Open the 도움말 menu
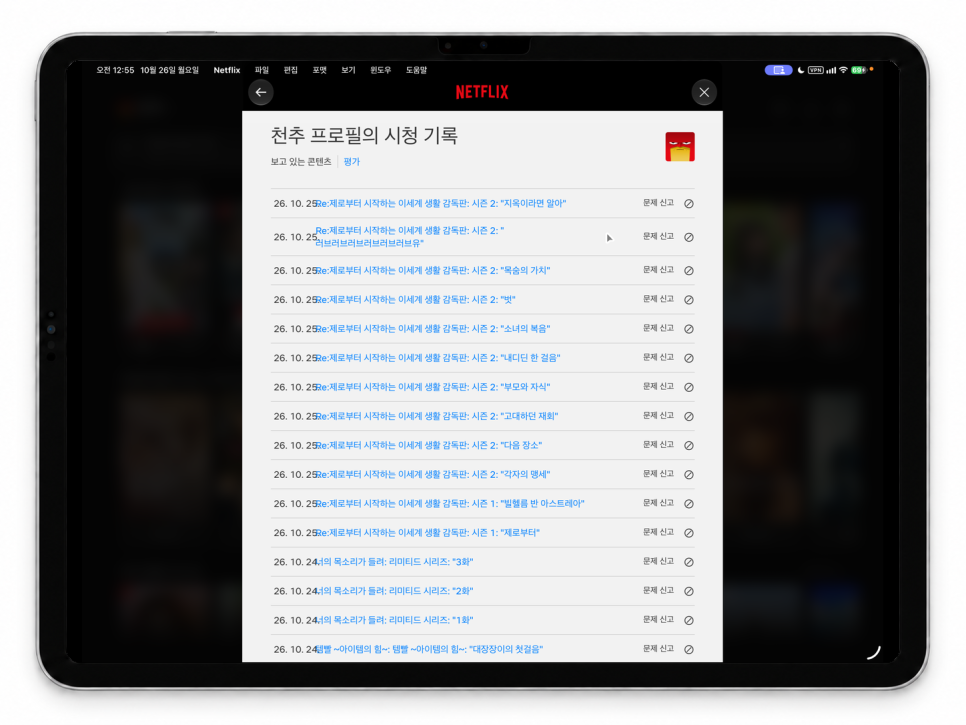Viewport: 966px width, 725px height. coord(416,70)
